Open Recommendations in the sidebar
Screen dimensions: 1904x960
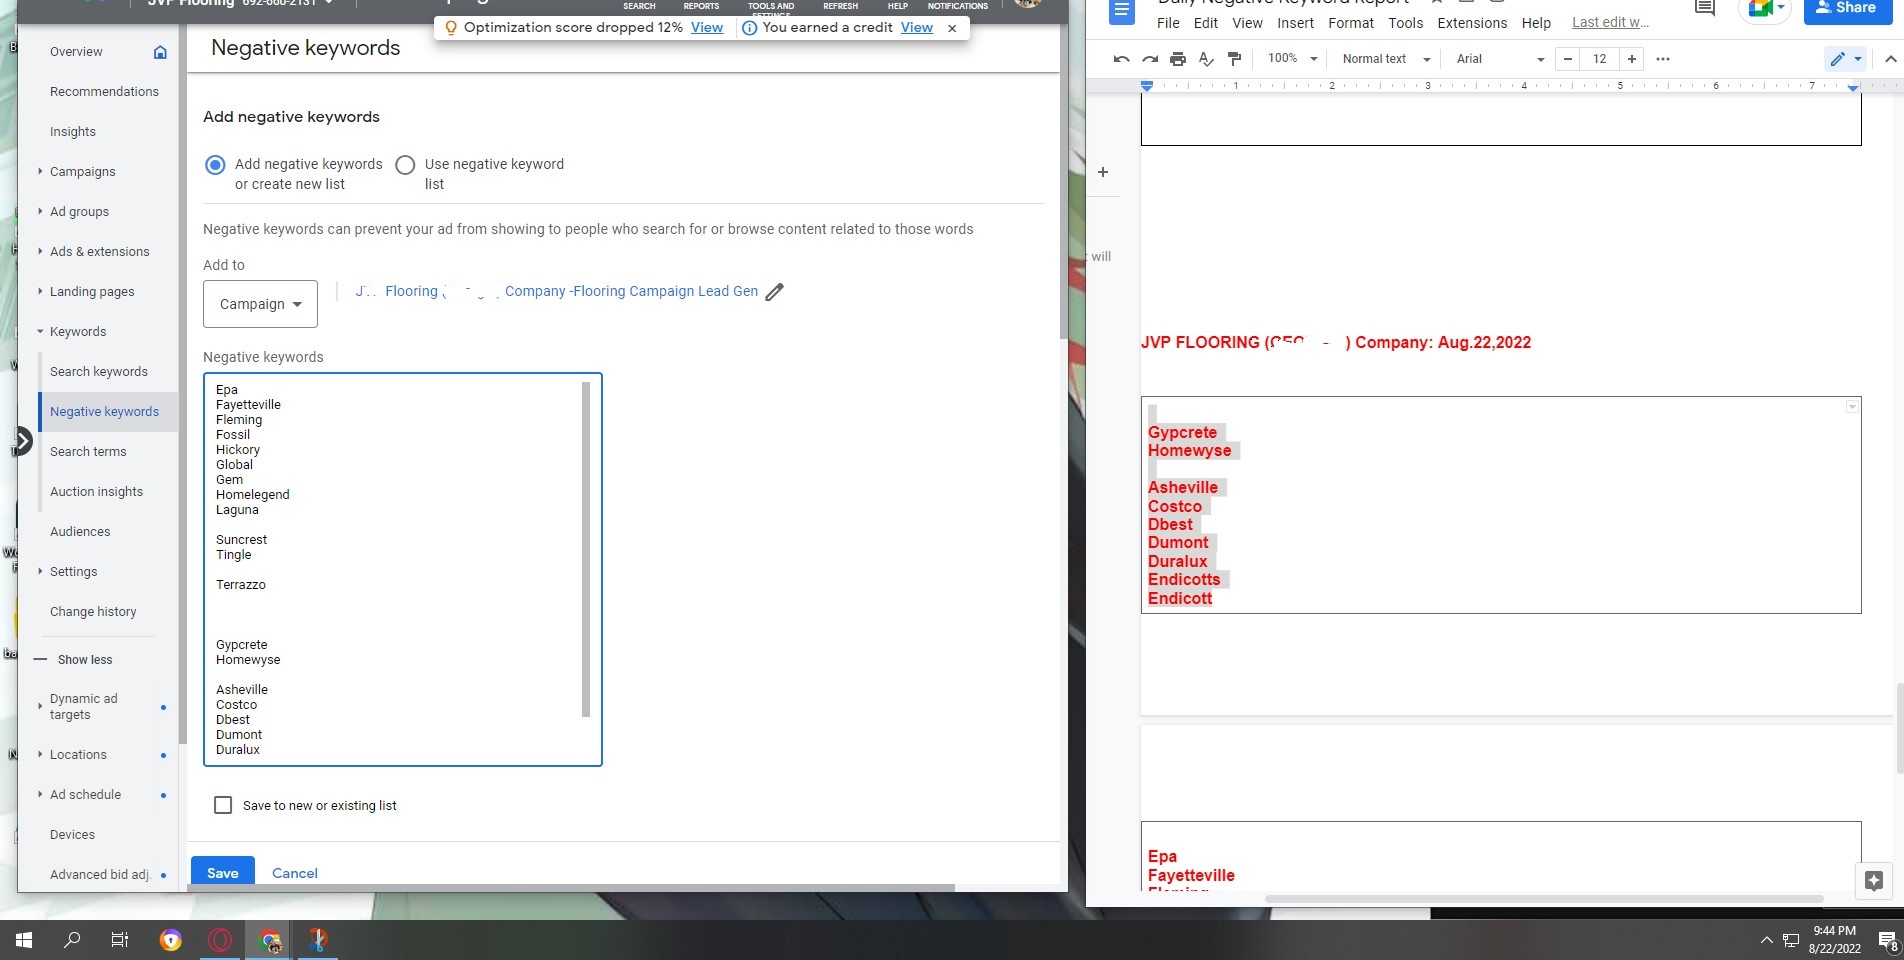click(104, 91)
